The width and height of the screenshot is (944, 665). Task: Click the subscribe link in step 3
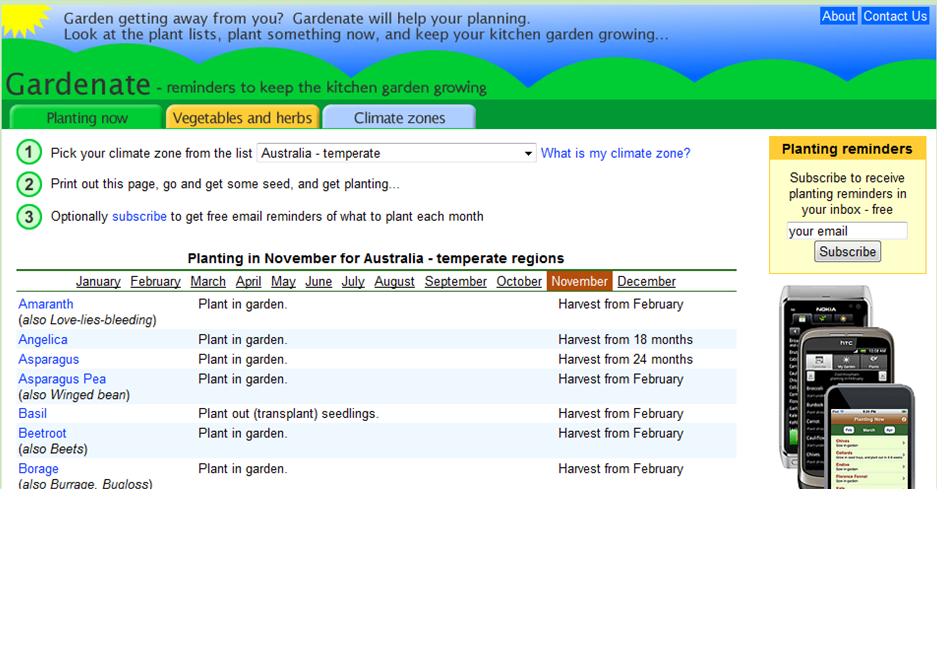(139, 217)
